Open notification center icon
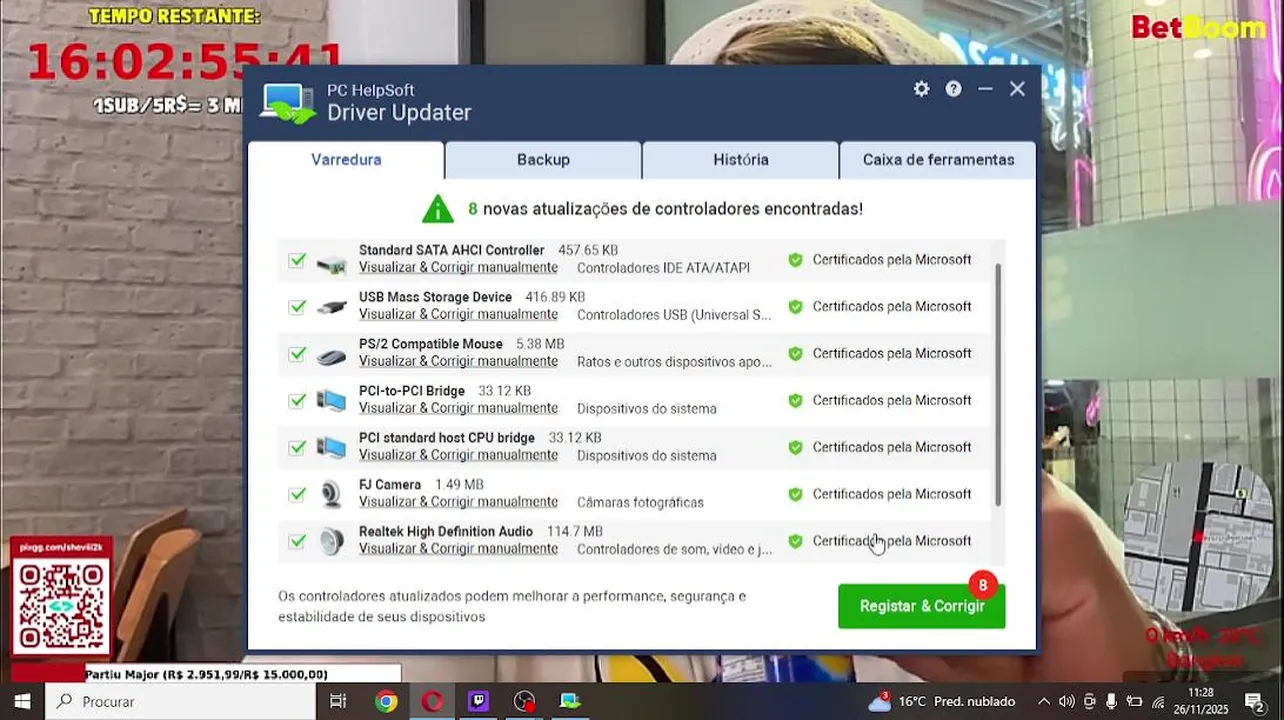This screenshot has width=1284, height=720. click(x=1255, y=701)
